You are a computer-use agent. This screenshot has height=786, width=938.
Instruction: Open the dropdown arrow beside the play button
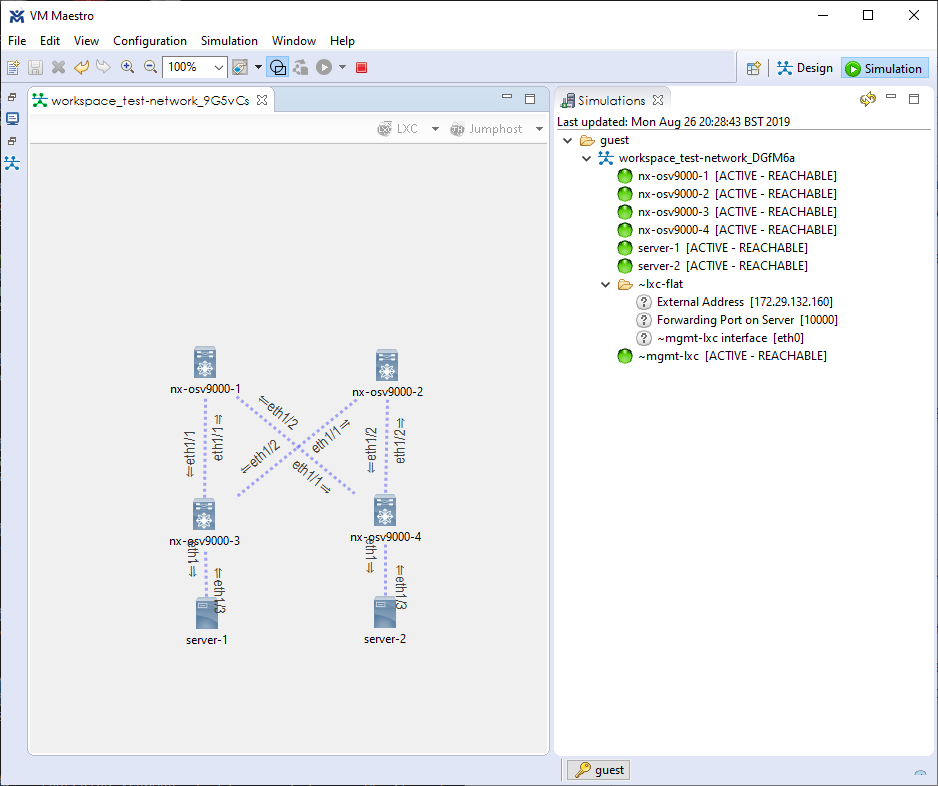pos(343,68)
